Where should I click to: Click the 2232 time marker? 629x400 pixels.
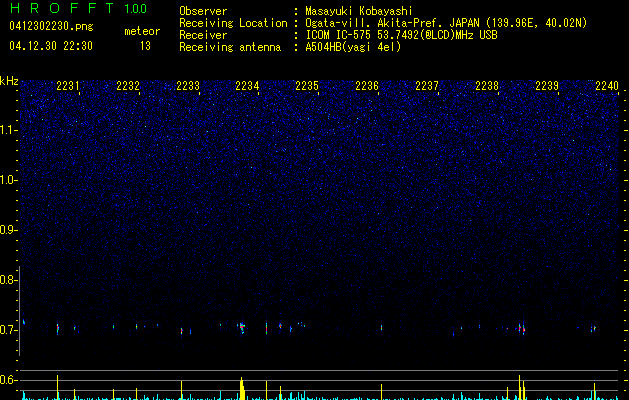[128, 86]
